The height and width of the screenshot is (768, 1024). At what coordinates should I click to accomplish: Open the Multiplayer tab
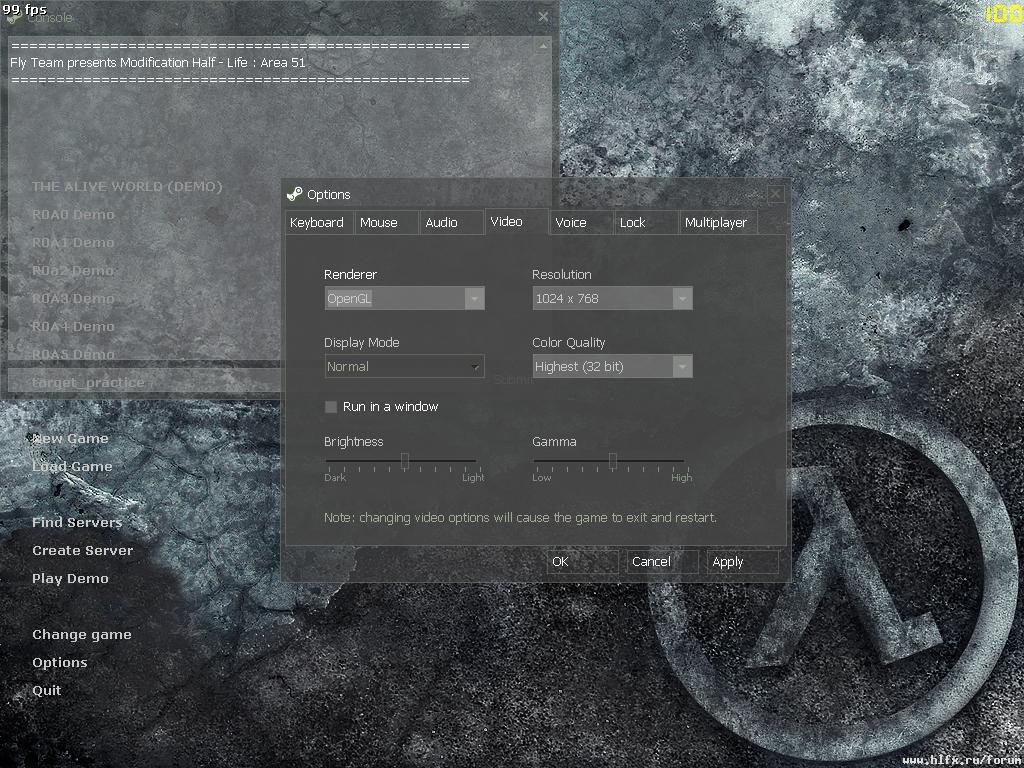(x=717, y=222)
